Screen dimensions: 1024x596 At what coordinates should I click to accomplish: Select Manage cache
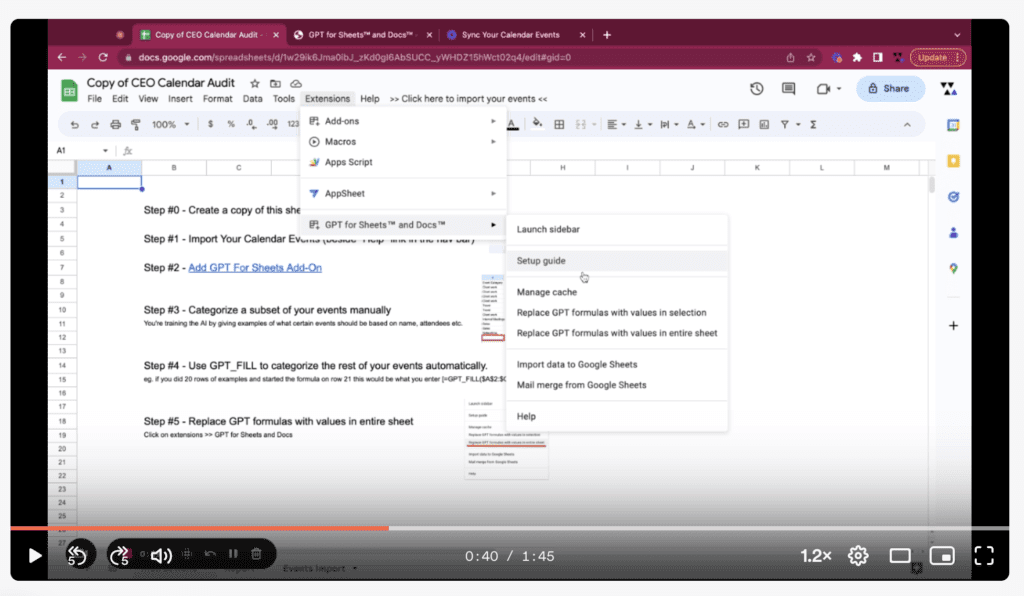coord(616,292)
